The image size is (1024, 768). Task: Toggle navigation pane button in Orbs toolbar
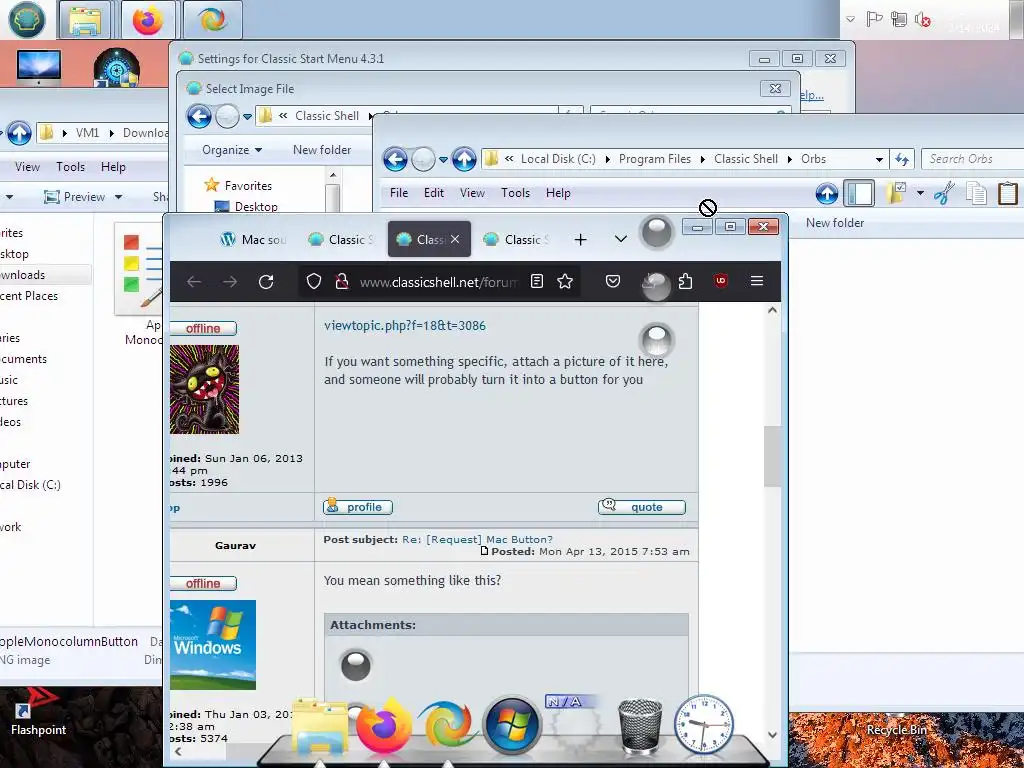pos(859,193)
